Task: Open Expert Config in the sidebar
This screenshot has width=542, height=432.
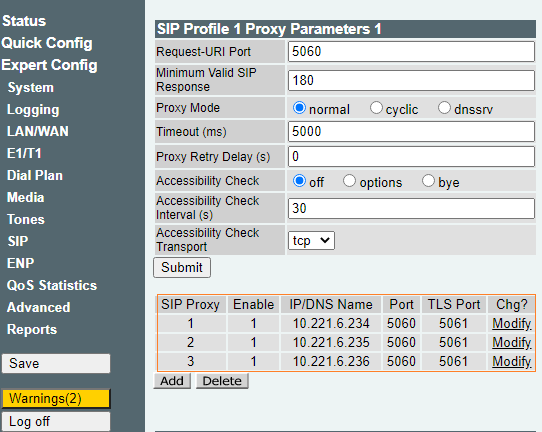Action: [x=49, y=65]
